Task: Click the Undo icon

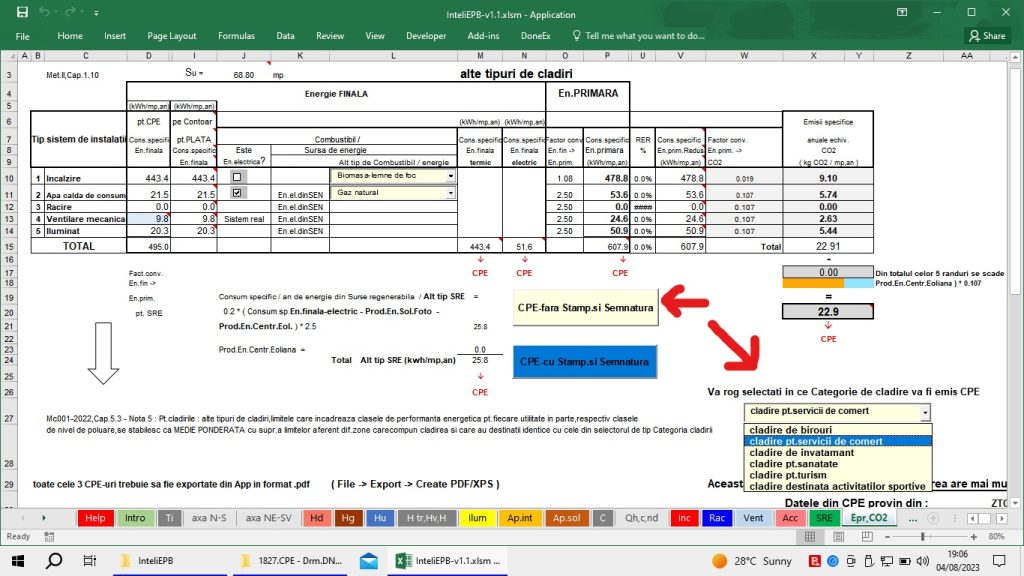Action: 43,12
